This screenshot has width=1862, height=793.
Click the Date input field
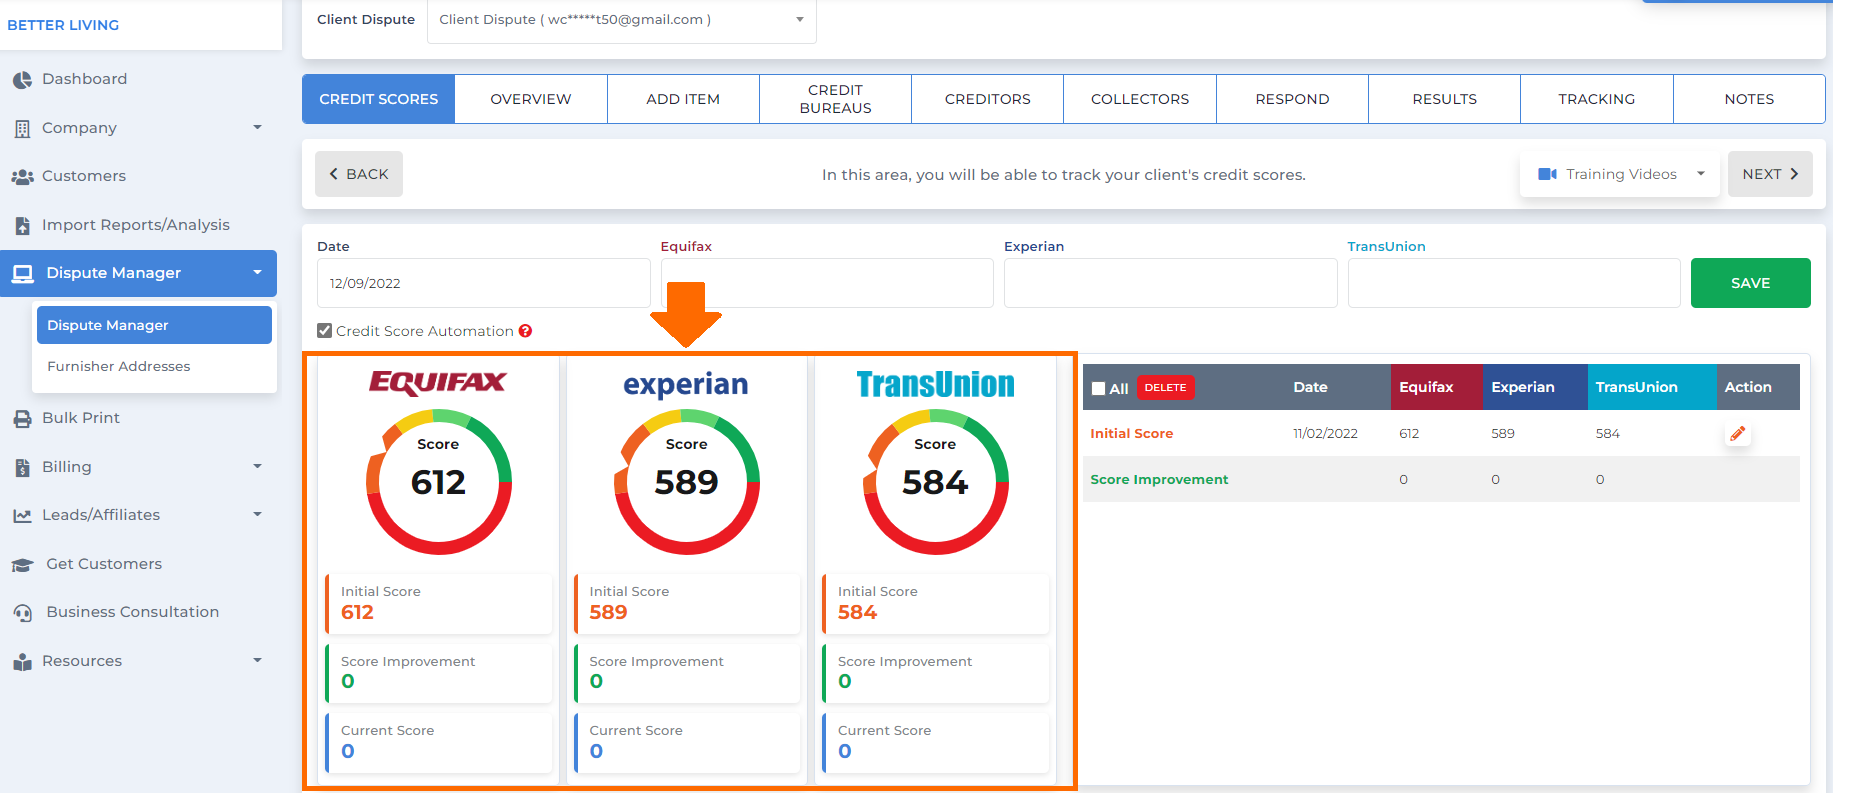[x=483, y=283]
